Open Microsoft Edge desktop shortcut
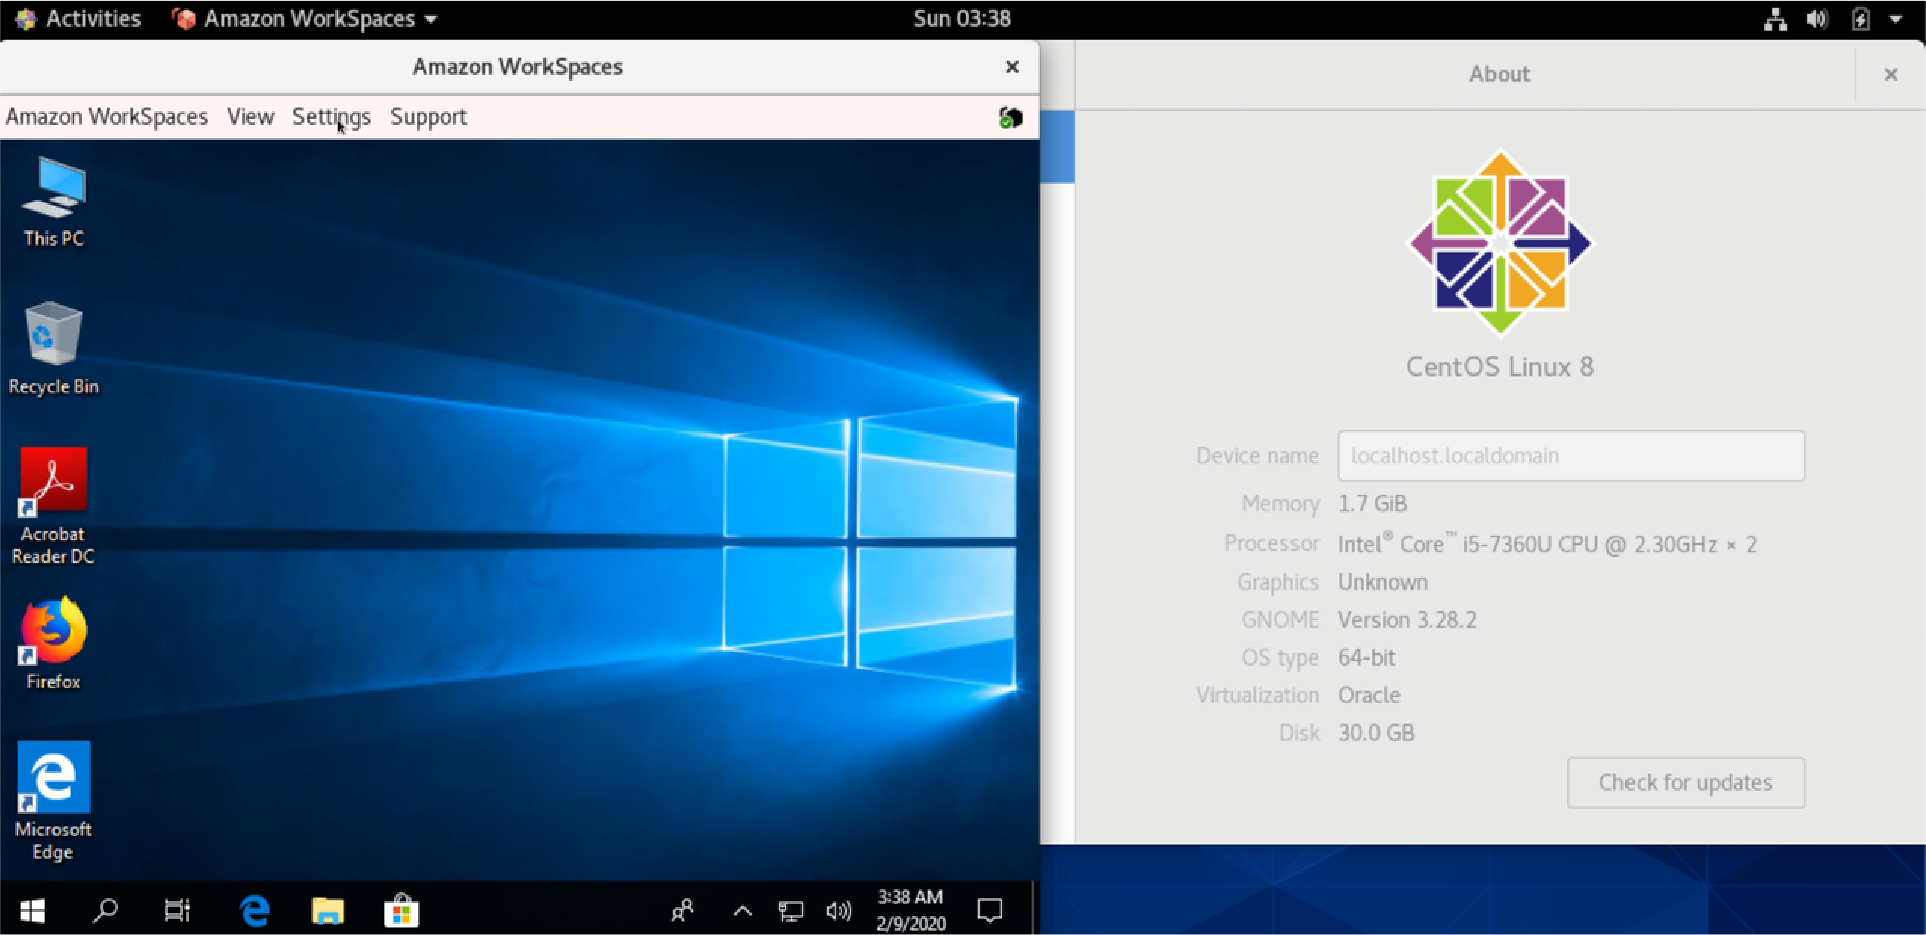 pos(53,801)
